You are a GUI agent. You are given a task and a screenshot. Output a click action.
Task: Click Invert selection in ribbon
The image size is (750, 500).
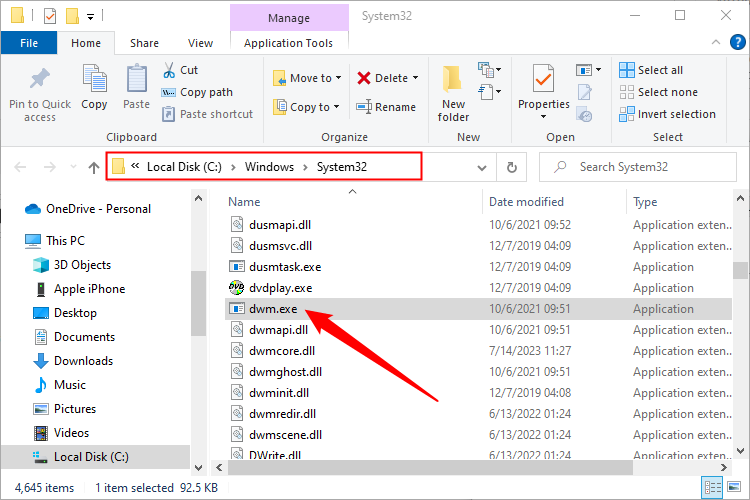(667, 114)
